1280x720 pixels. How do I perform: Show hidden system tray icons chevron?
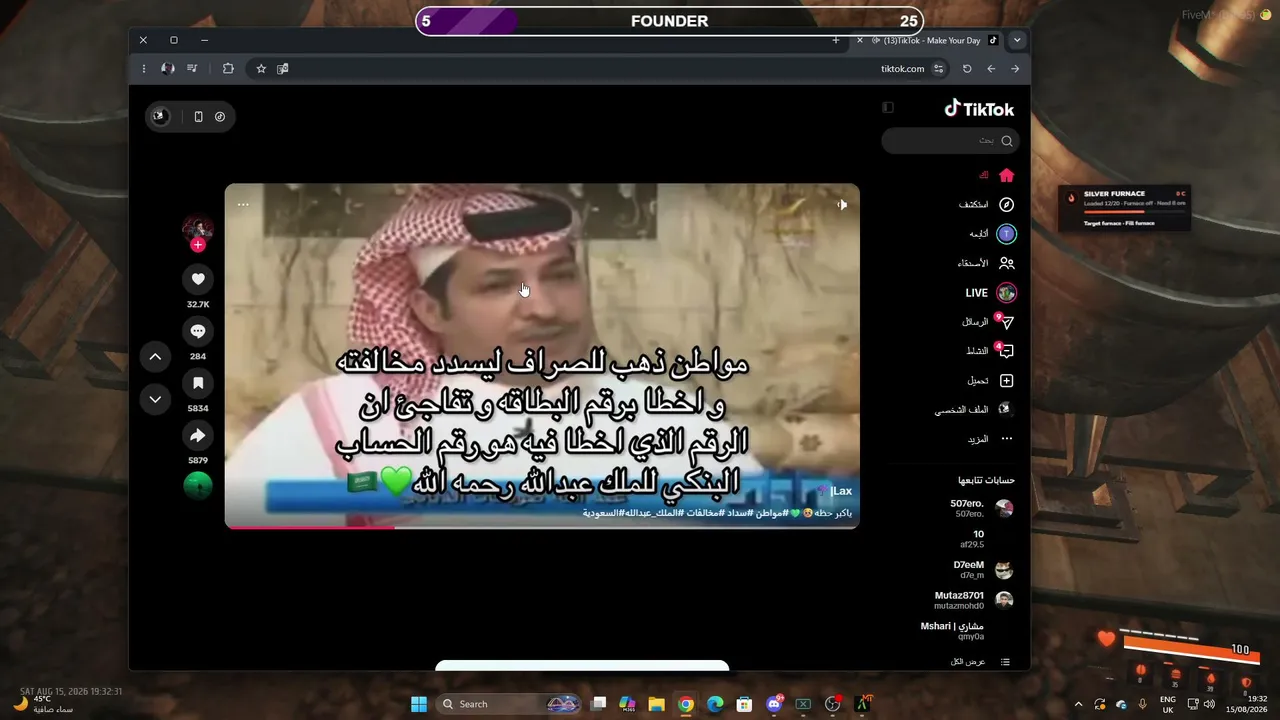coord(1078,705)
